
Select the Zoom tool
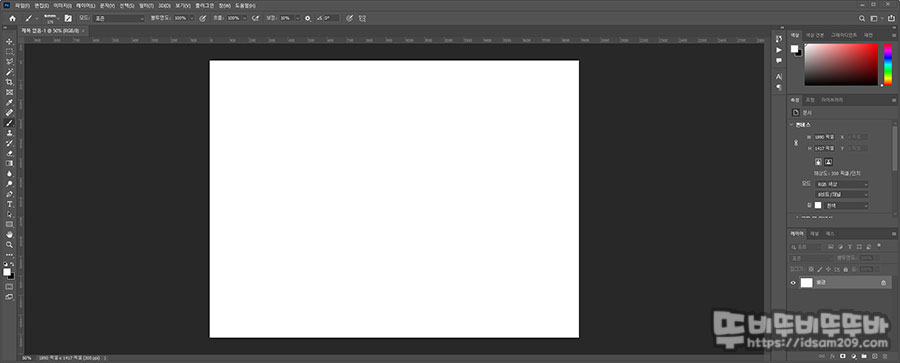coord(9,245)
